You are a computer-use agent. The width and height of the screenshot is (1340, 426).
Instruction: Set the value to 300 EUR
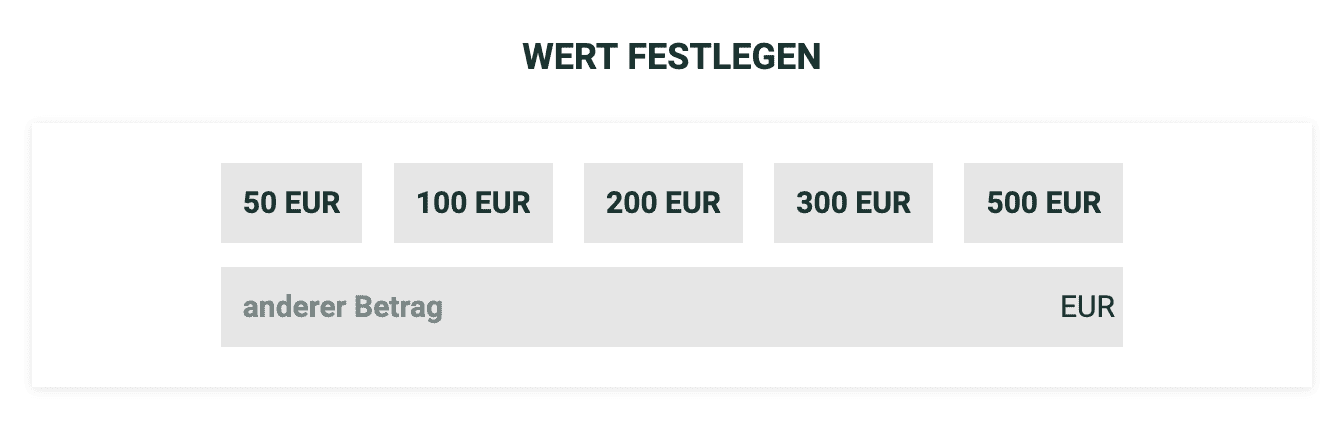[x=853, y=203]
